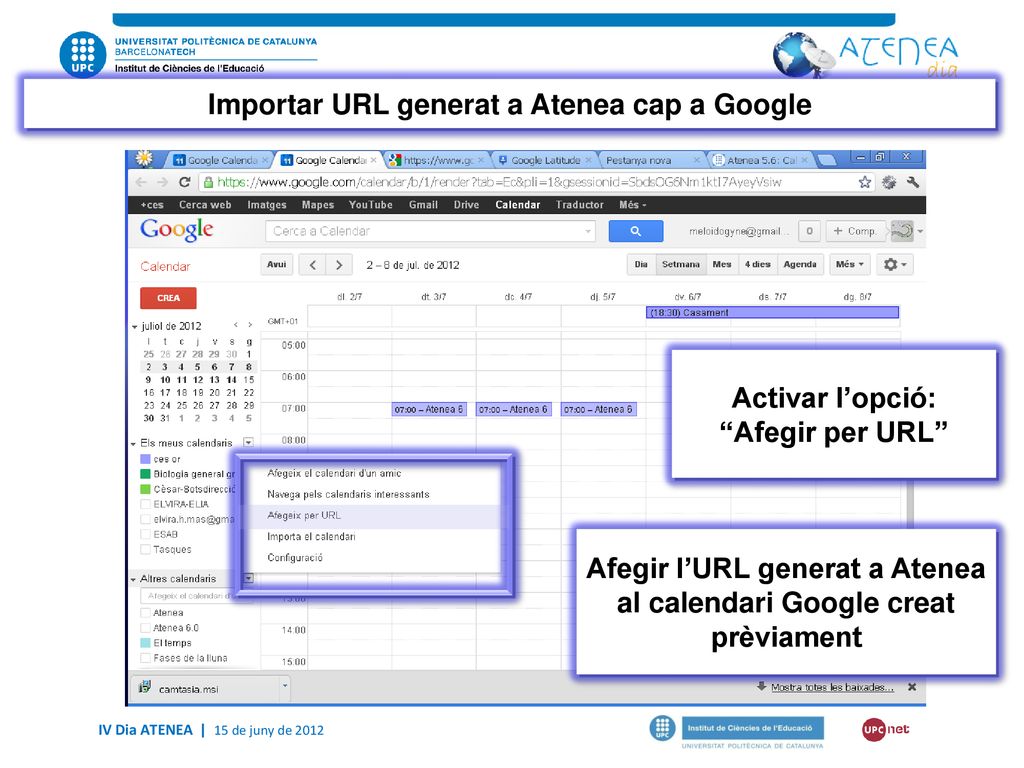Open the top bar Més menu
1024x768 pixels.
(x=632, y=204)
